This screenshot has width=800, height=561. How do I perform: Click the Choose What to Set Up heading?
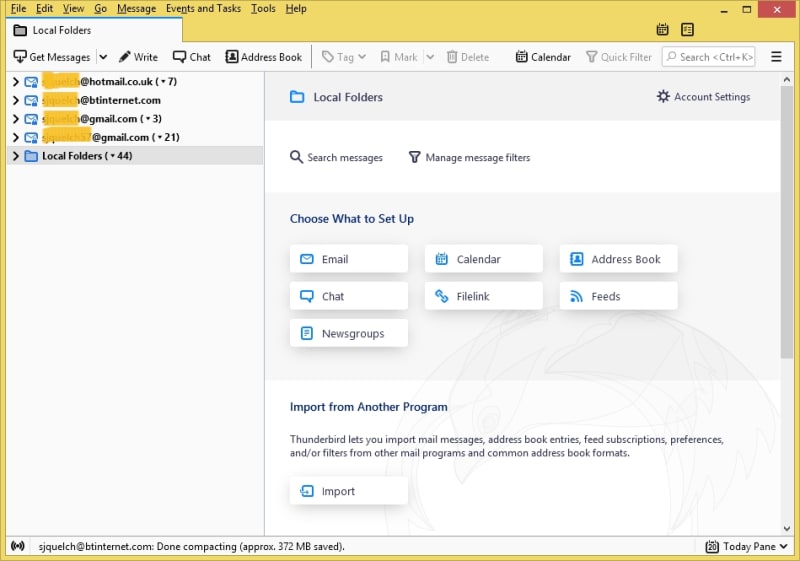tap(352, 219)
